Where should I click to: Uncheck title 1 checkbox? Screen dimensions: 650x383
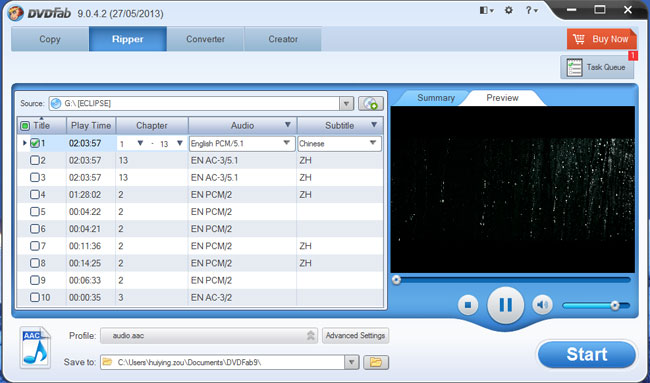(35, 143)
